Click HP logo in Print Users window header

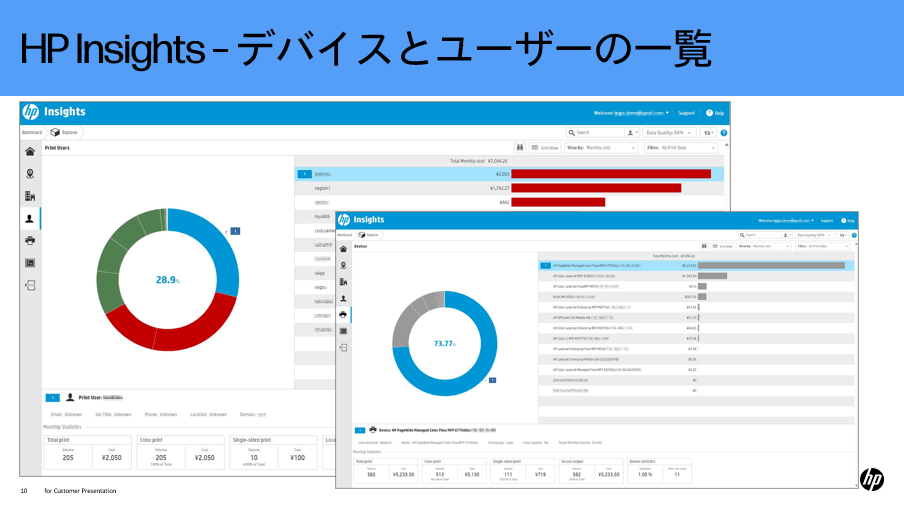(31, 112)
